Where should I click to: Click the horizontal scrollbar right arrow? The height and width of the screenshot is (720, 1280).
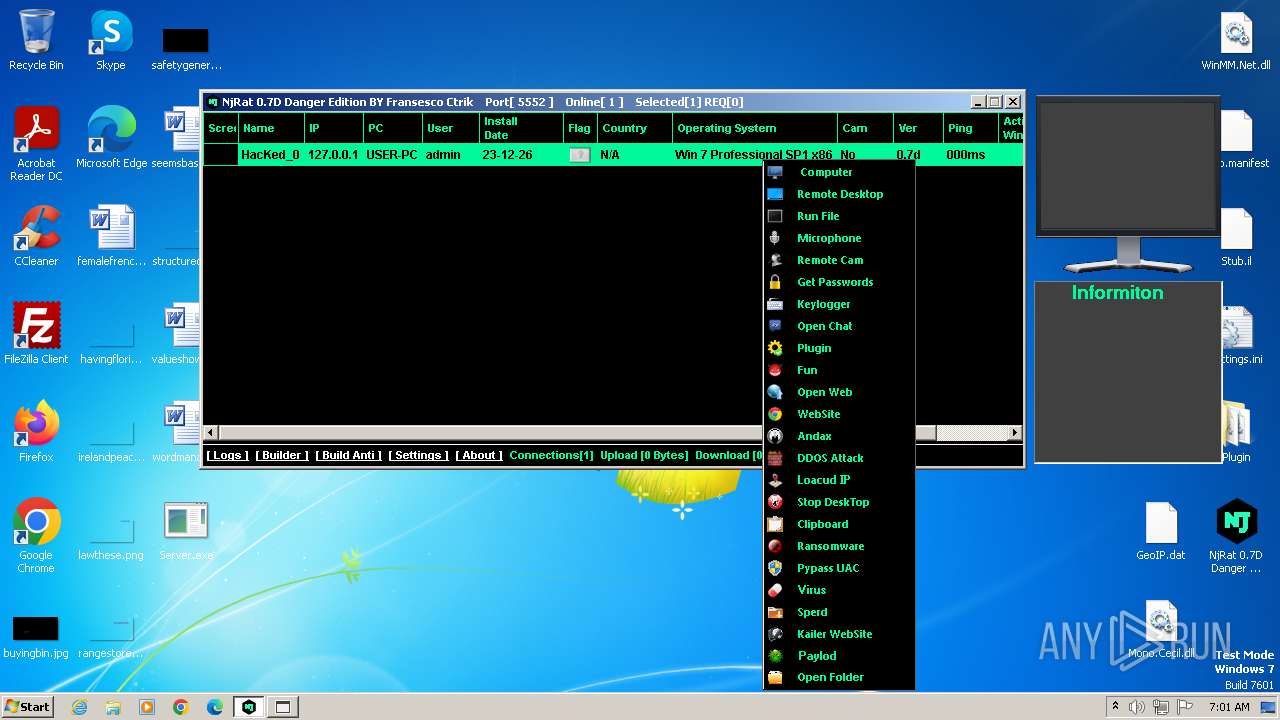[x=1015, y=433]
